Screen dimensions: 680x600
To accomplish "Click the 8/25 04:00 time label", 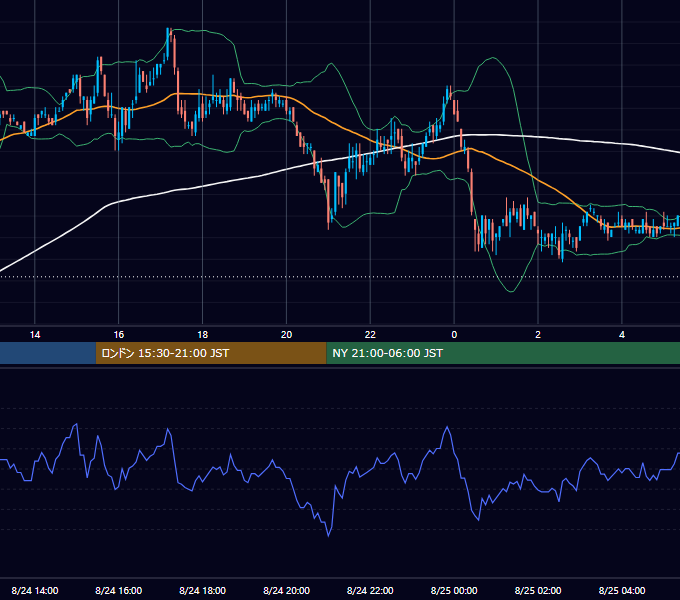I will pos(622,590).
